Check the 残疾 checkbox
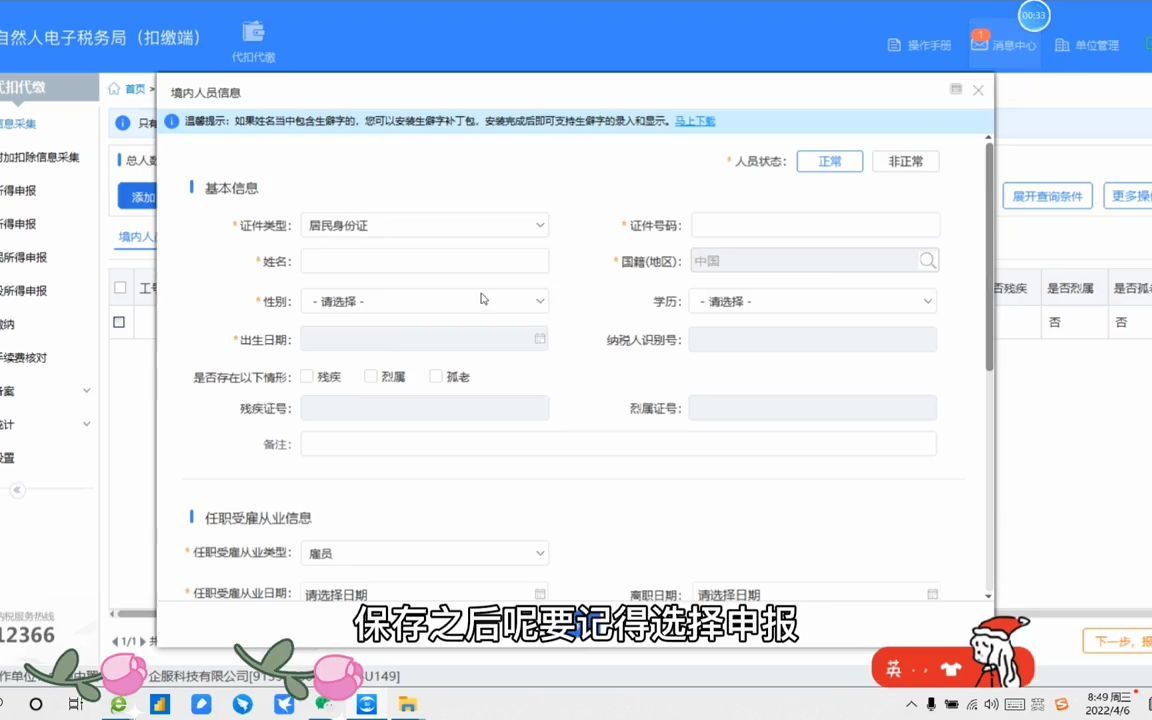This screenshot has width=1152, height=720. click(306, 376)
